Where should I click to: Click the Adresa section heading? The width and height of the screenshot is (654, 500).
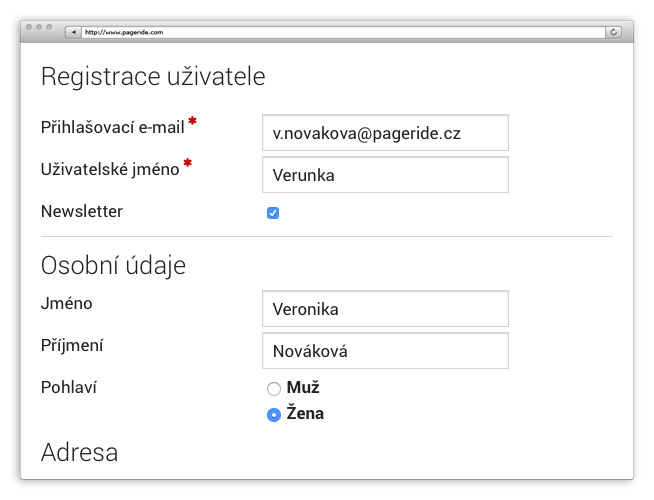(x=79, y=452)
